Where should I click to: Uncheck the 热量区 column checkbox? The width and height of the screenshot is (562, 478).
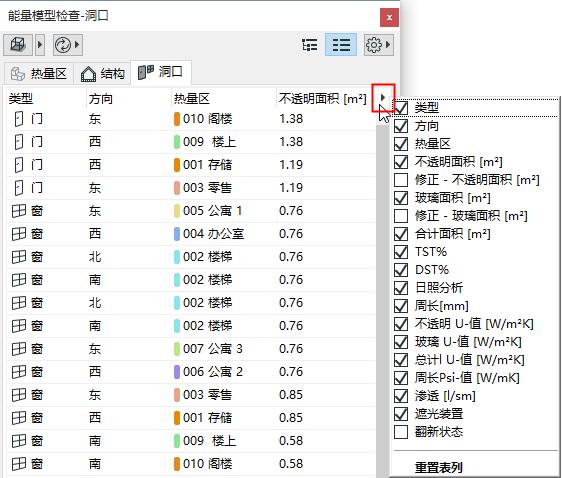tap(401, 144)
